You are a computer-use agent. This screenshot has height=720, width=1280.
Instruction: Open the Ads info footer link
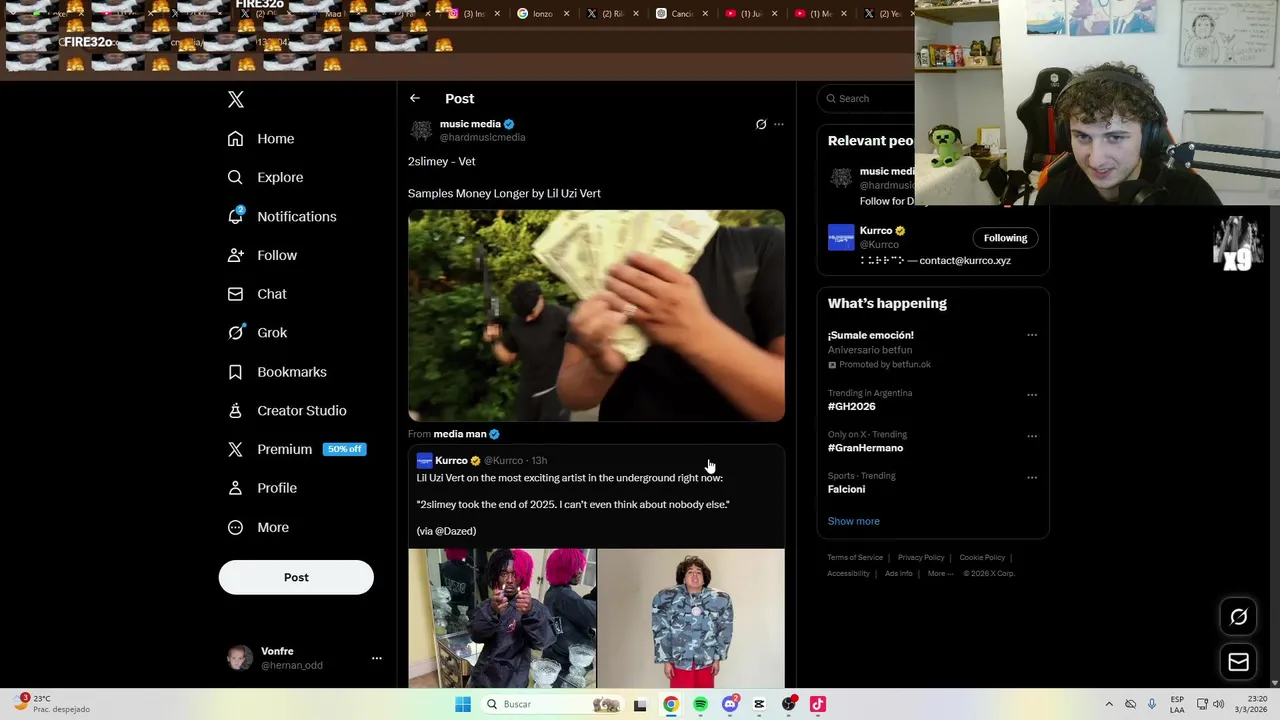tap(898, 574)
